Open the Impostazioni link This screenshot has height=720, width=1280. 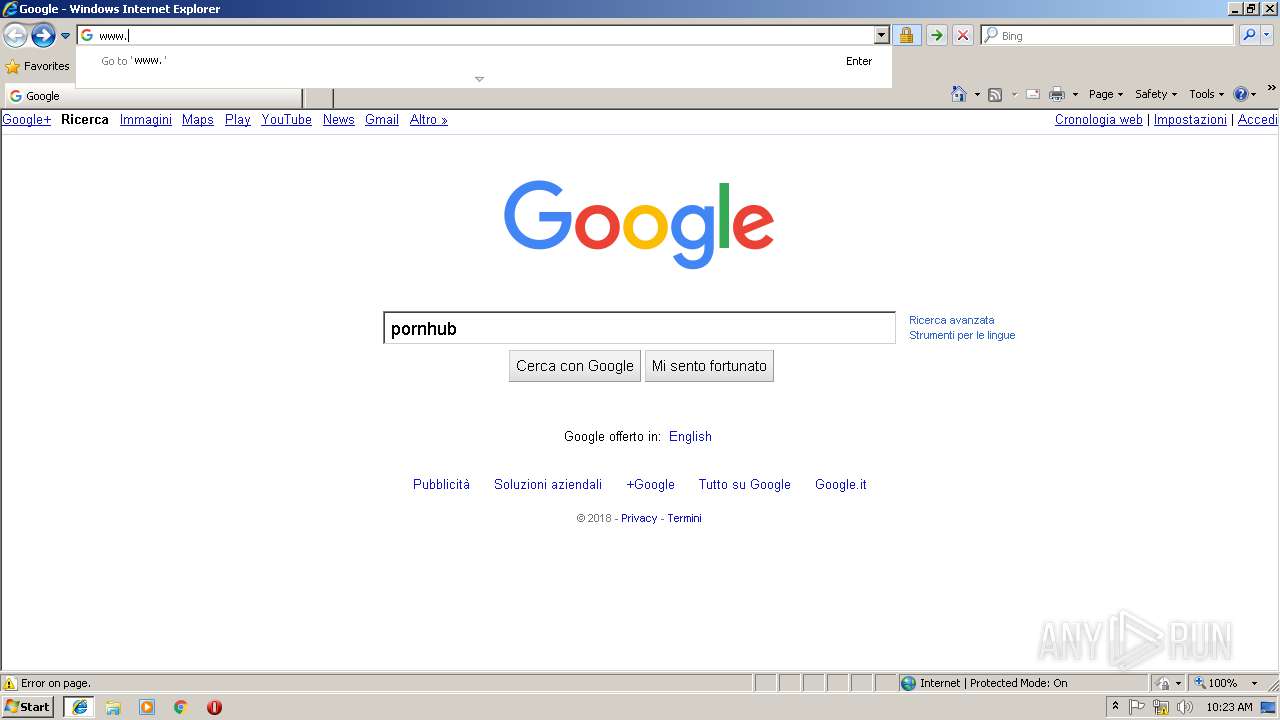(1190, 120)
